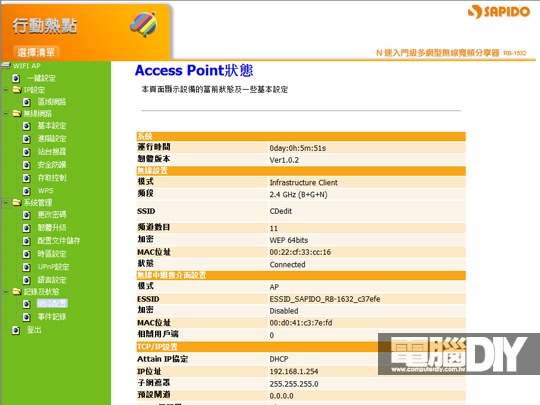540x405 pixels.
Task: Click the 選擇清單 label button
Action: (x=36, y=52)
